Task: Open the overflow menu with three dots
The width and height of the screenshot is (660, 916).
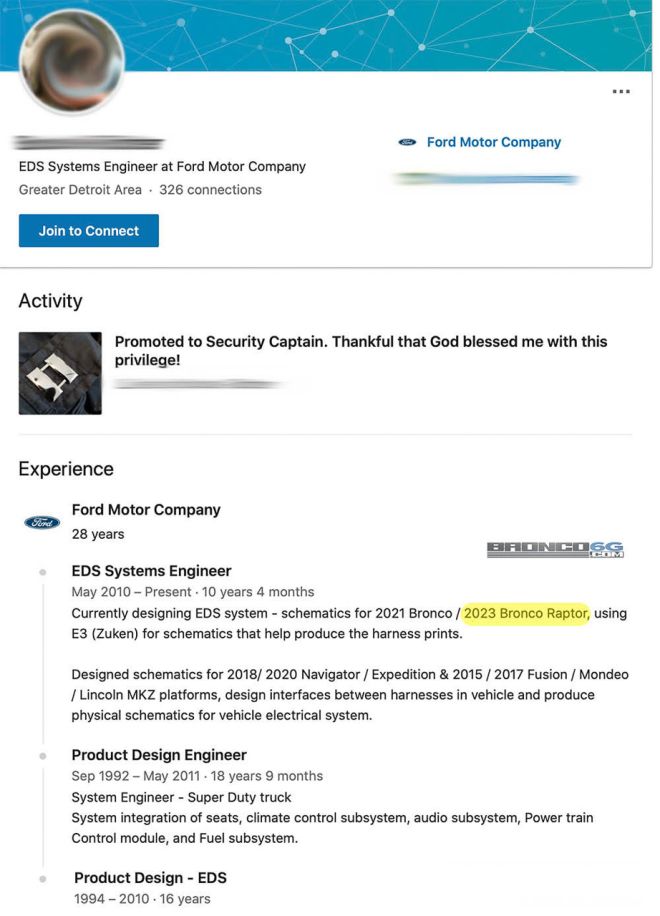Action: click(x=622, y=91)
